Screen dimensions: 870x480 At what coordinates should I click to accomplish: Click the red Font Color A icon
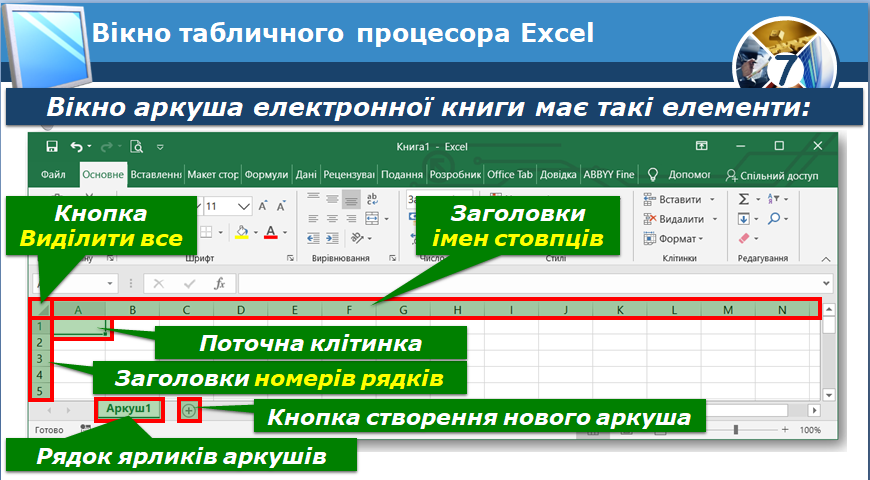[271, 232]
